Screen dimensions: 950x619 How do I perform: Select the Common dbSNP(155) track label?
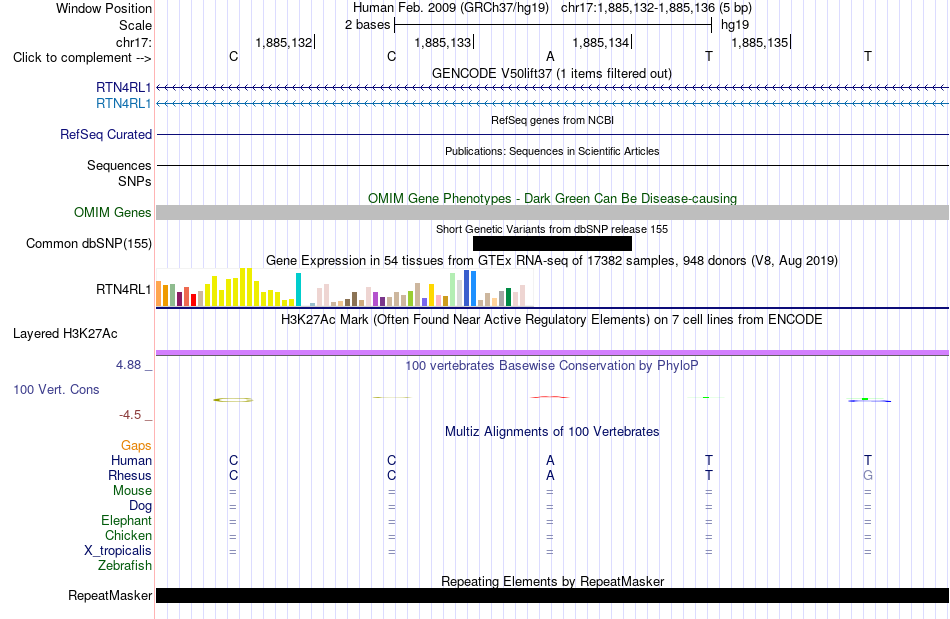pos(89,243)
